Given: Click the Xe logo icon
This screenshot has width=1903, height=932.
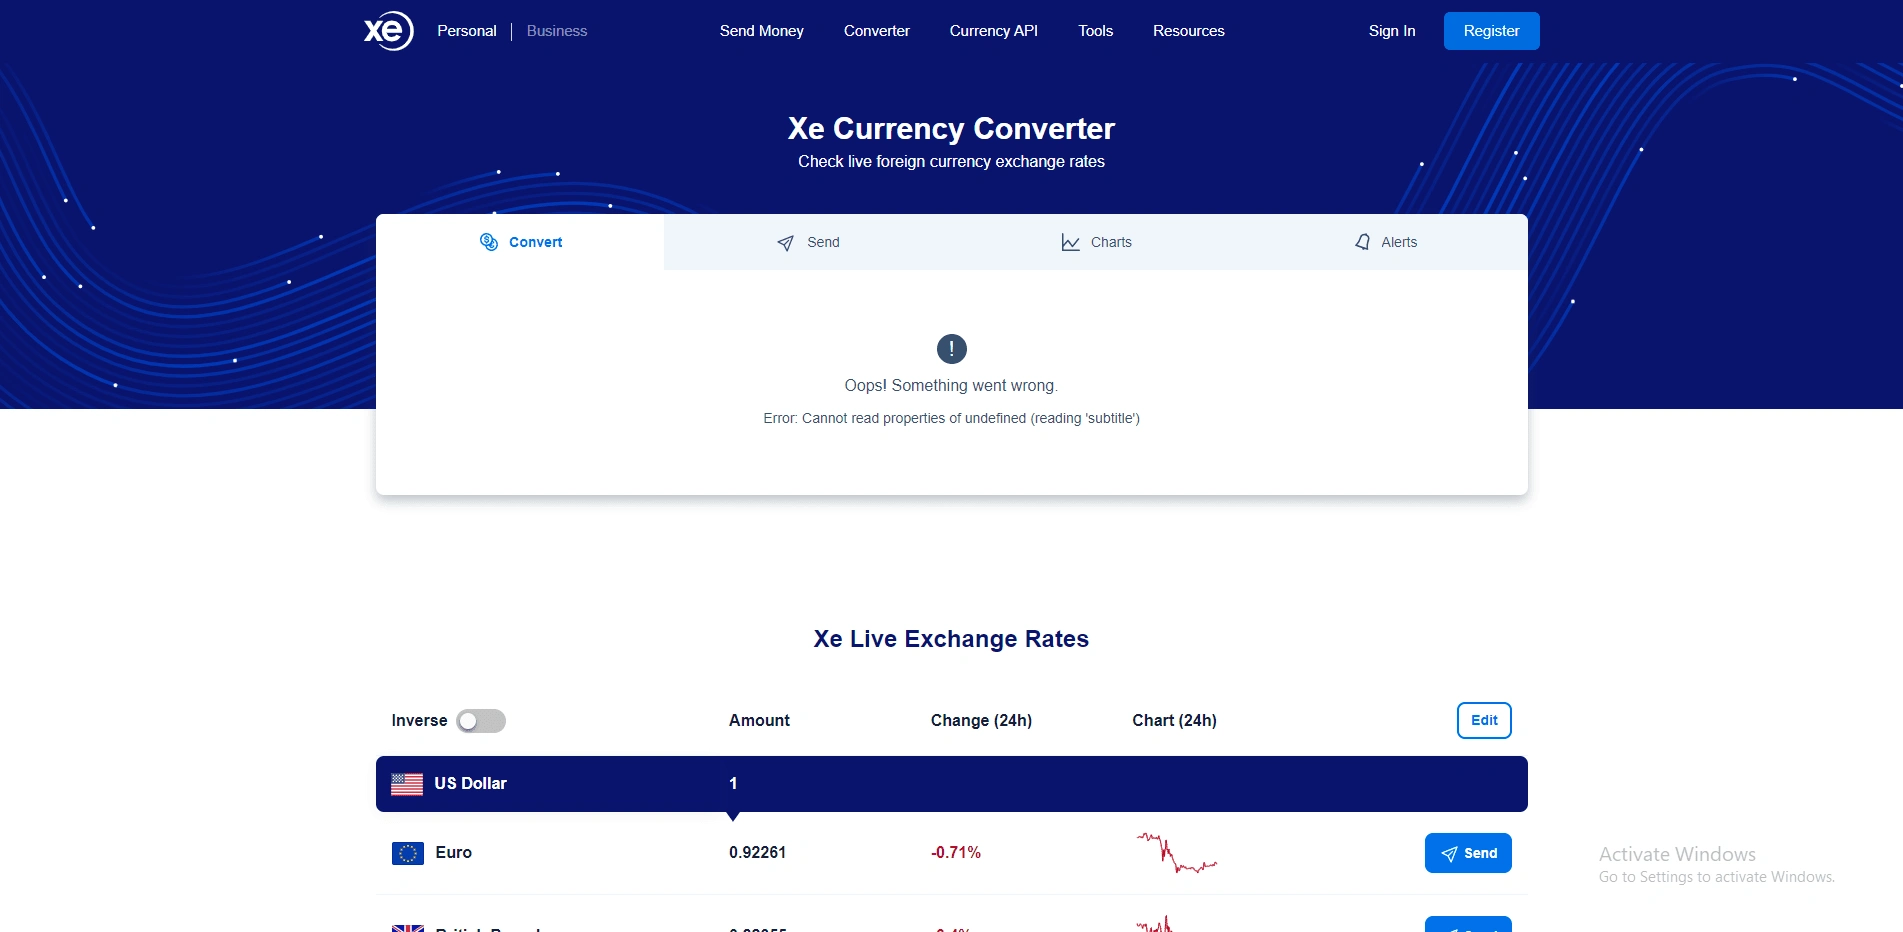Looking at the screenshot, I should tap(388, 31).
